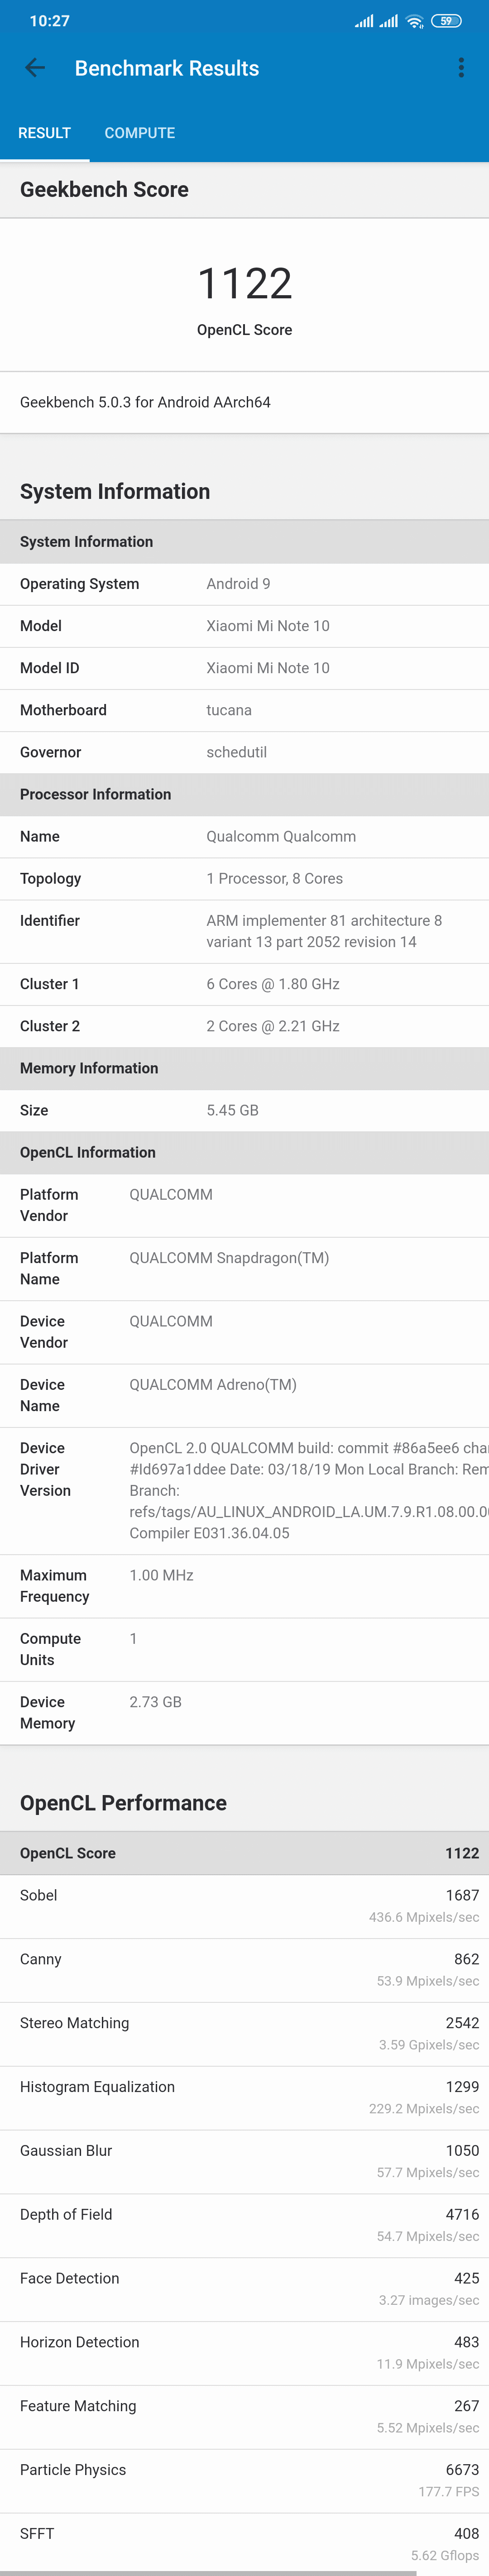Tap the second cellular signal icon
489x2576 pixels.
tap(389, 21)
